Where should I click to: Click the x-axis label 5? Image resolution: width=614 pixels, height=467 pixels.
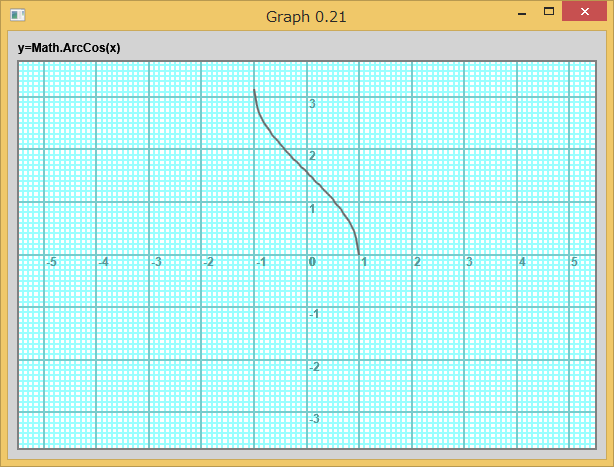point(574,262)
